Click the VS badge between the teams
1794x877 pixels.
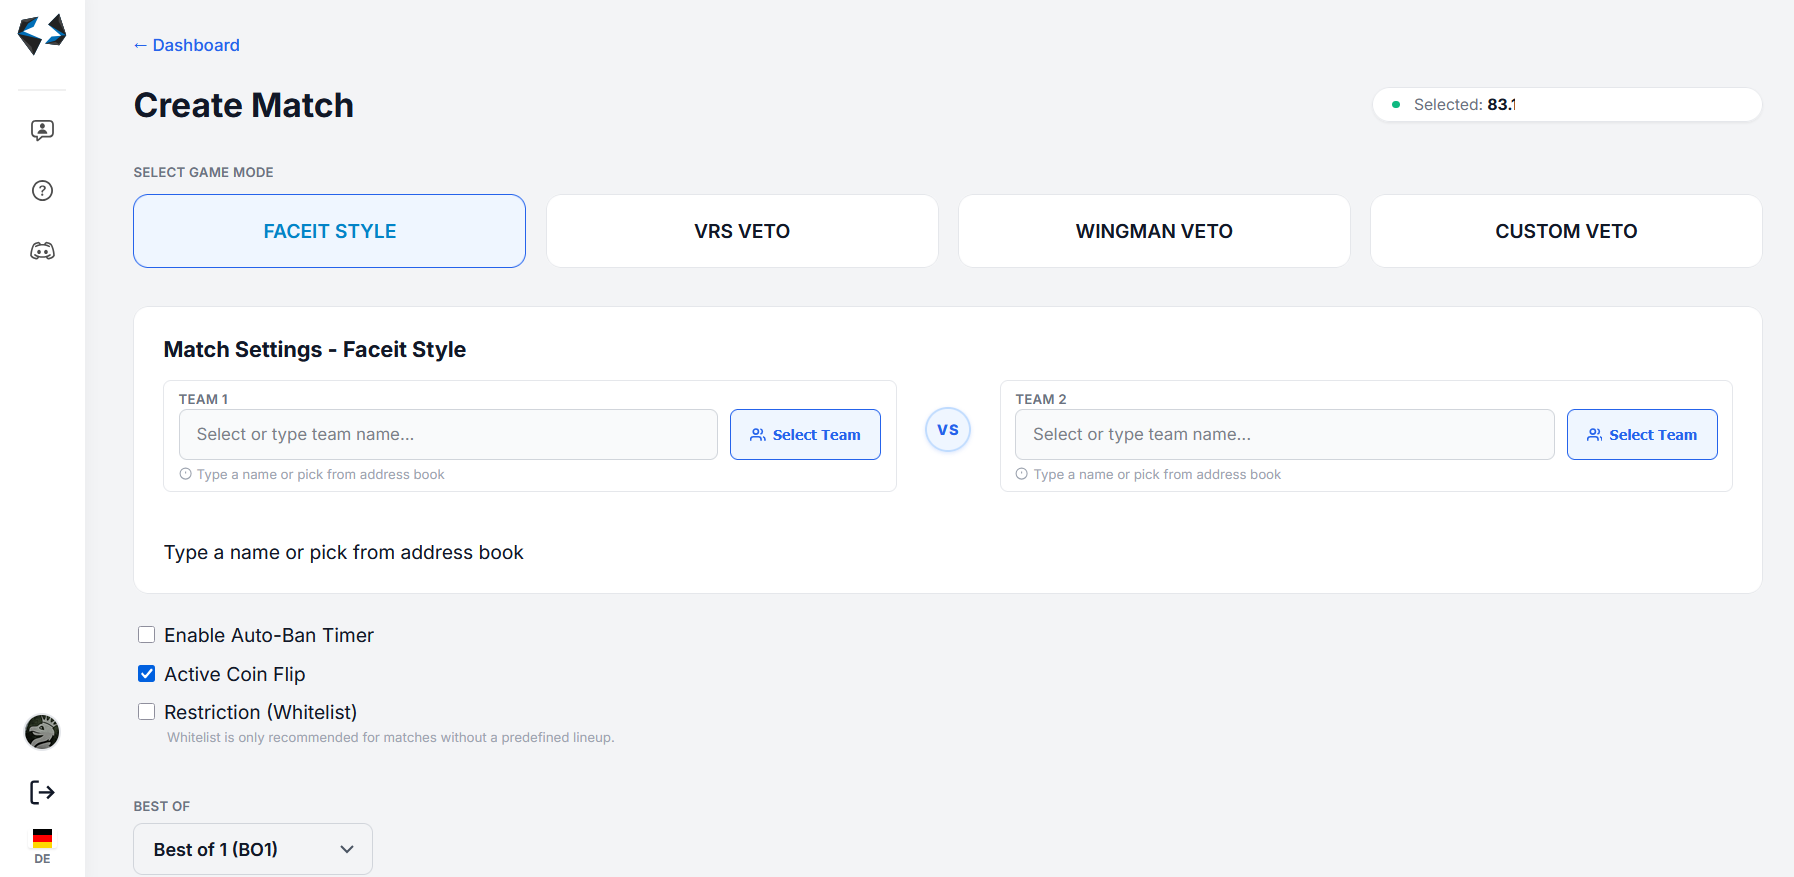tap(947, 430)
